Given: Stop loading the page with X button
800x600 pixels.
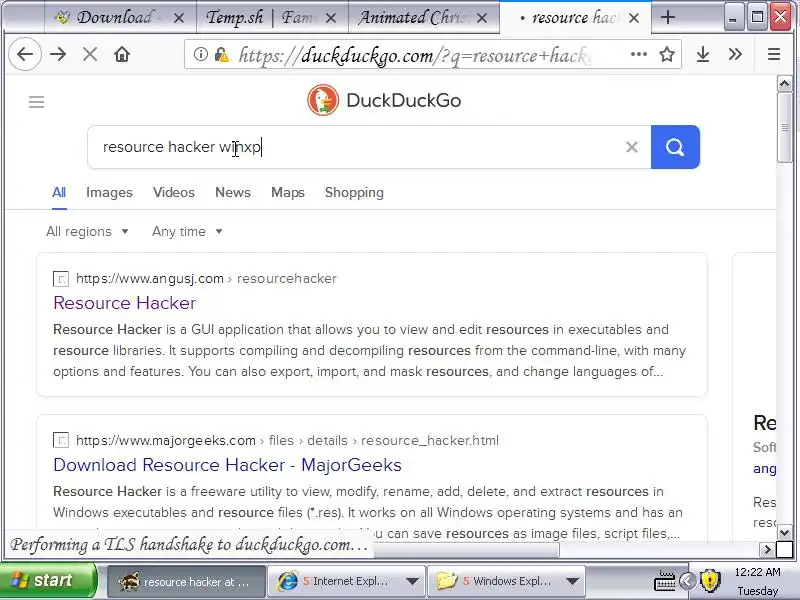Looking at the screenshot, I should [90, 54].
